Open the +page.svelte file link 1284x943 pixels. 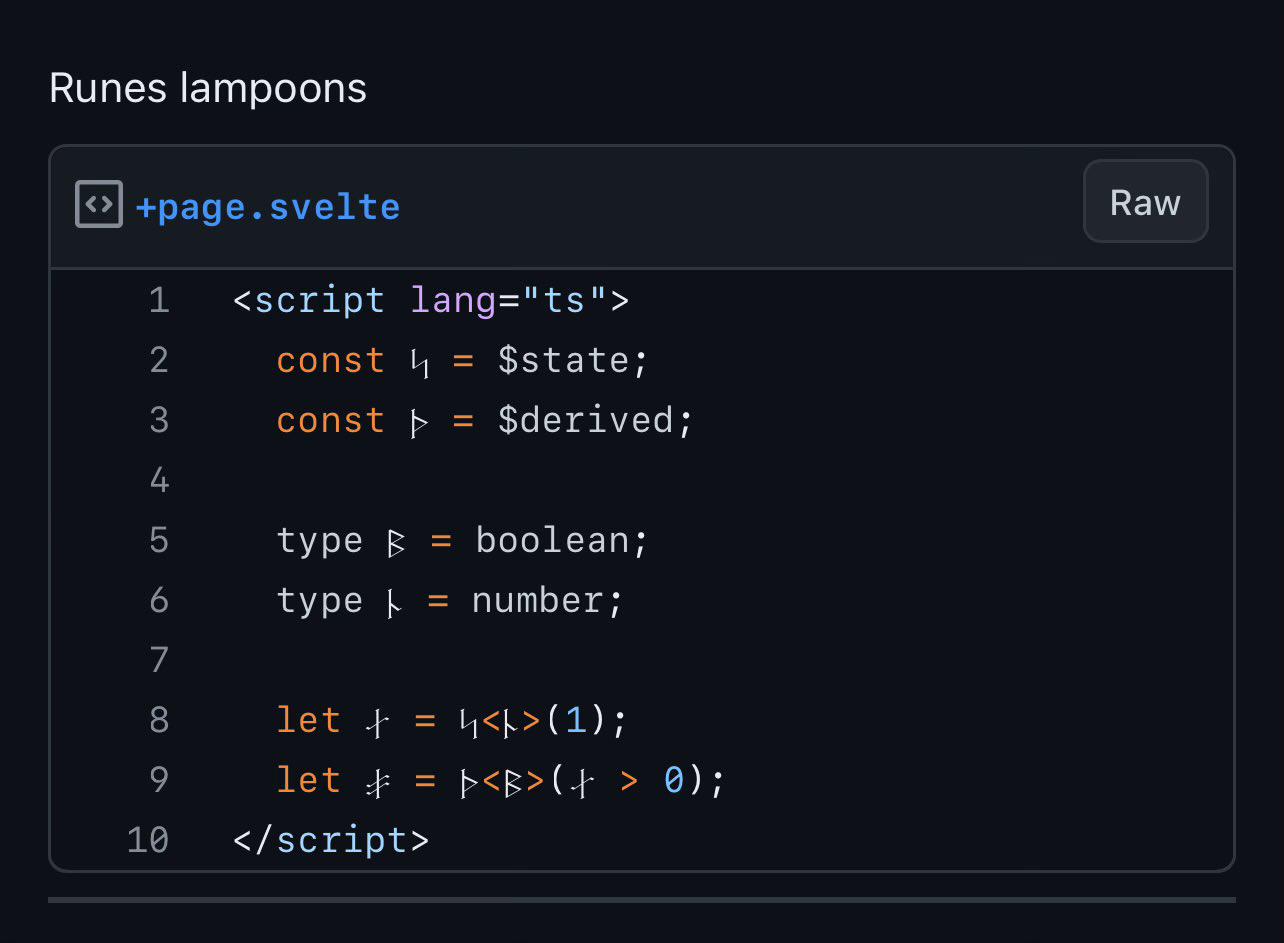(x=268, y=207)
